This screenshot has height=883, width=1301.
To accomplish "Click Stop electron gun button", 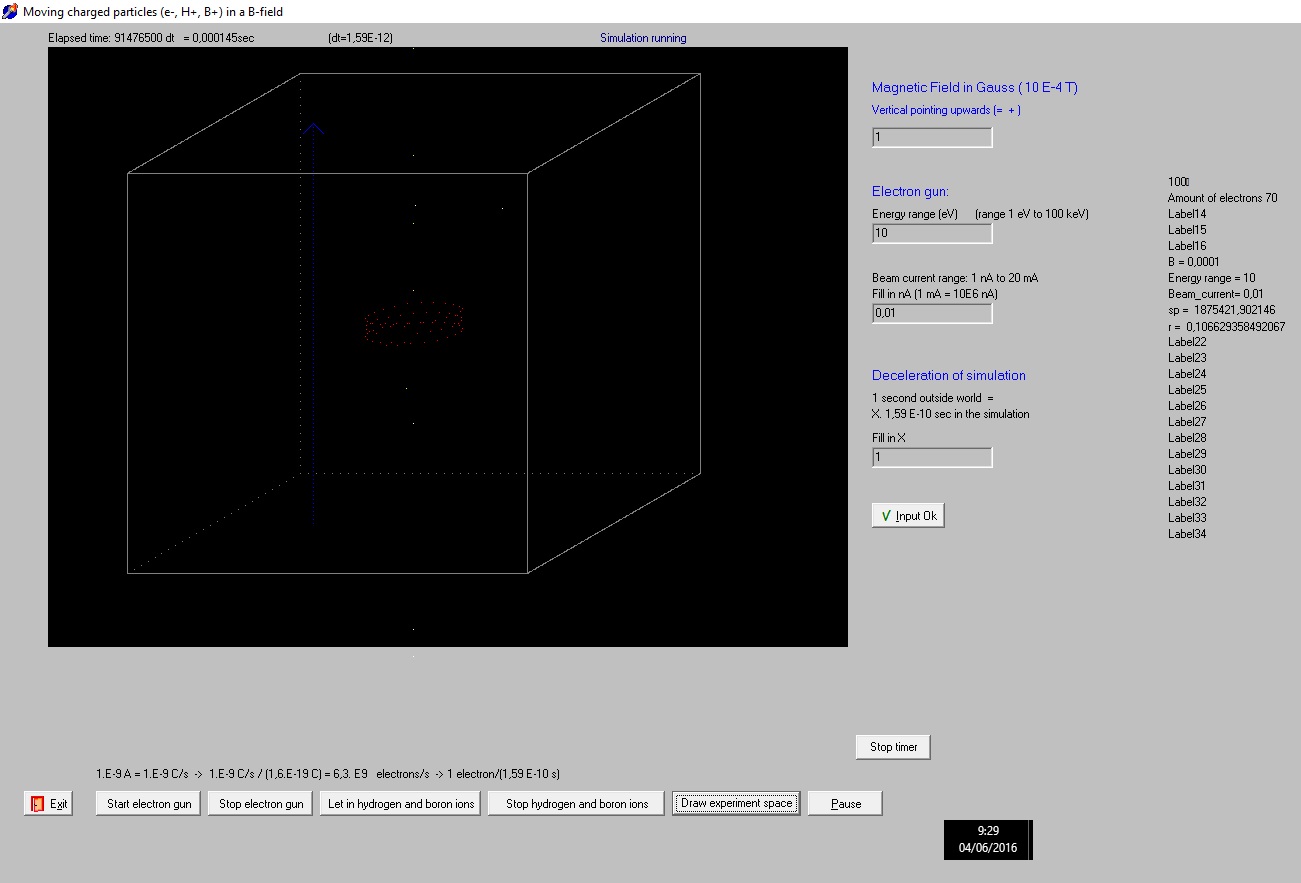I will [261, 803].
